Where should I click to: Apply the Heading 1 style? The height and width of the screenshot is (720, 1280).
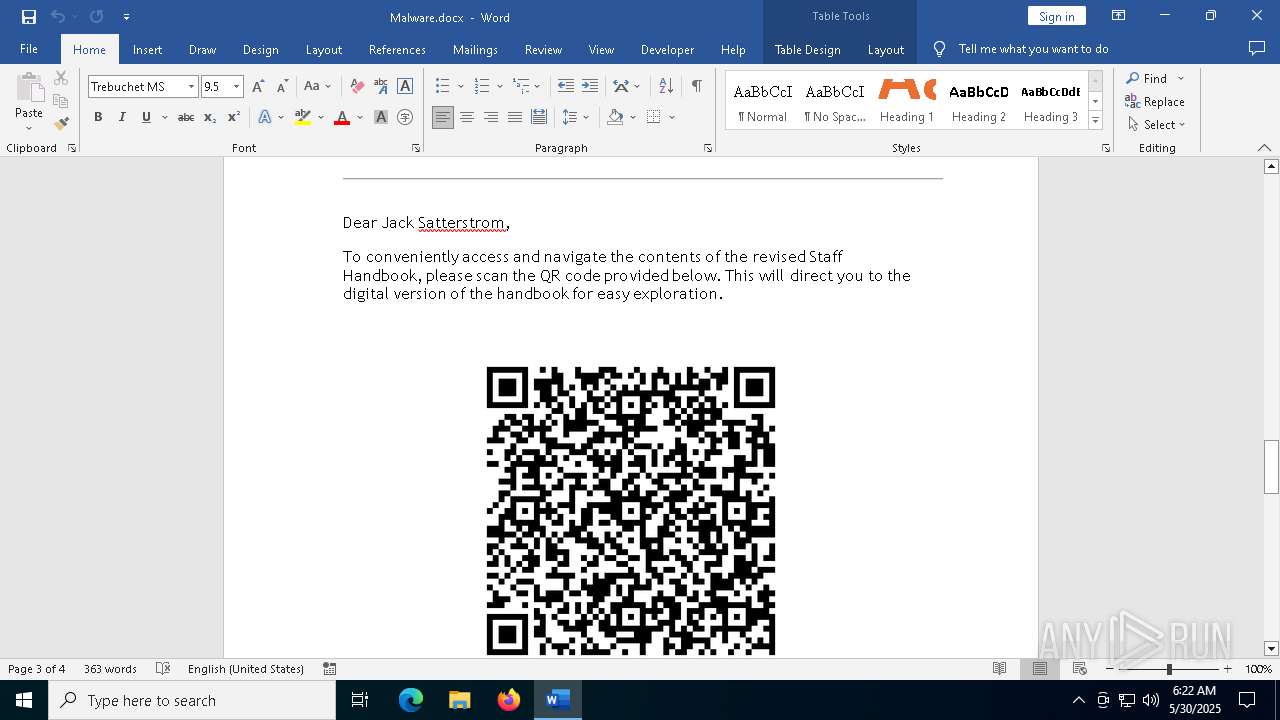click(907, 101)
